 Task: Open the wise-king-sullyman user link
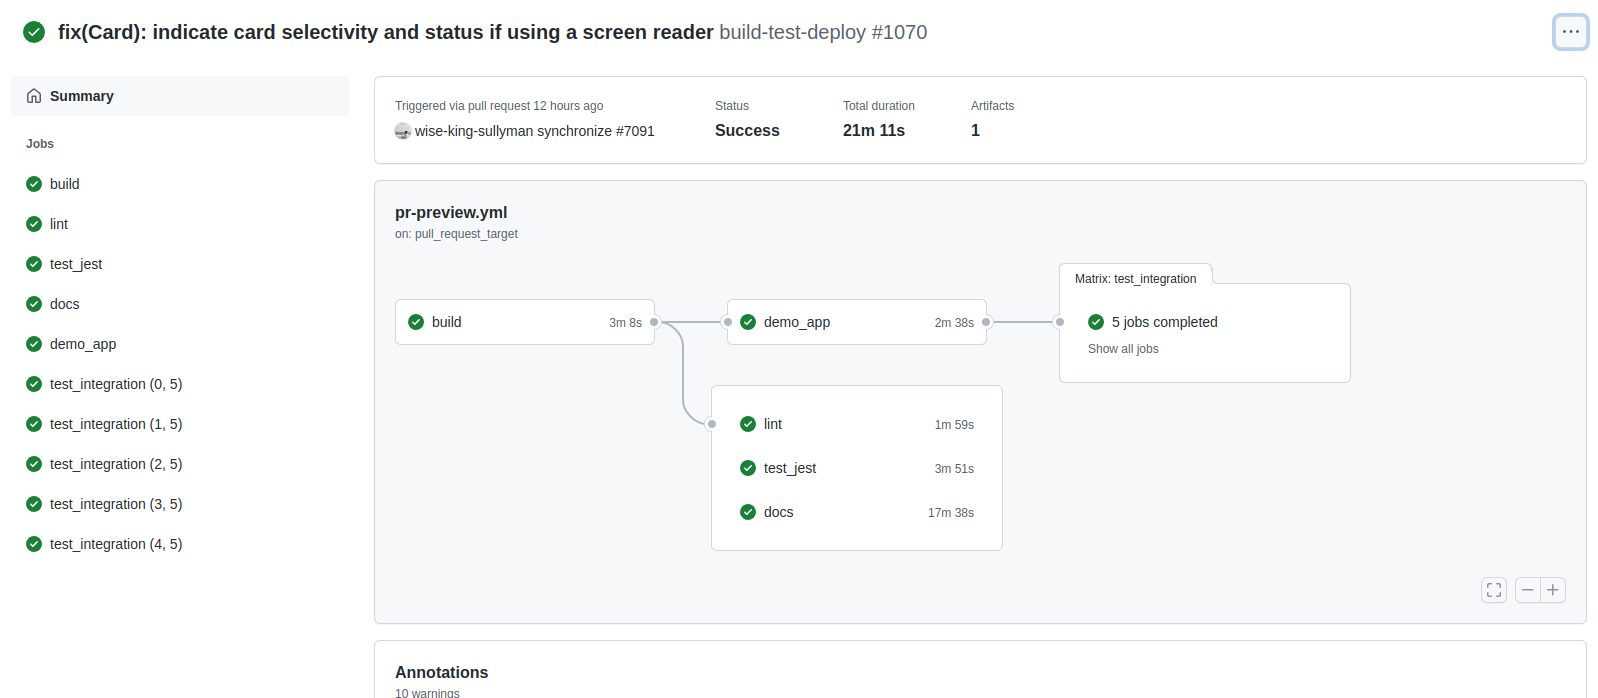click(474, 131)
